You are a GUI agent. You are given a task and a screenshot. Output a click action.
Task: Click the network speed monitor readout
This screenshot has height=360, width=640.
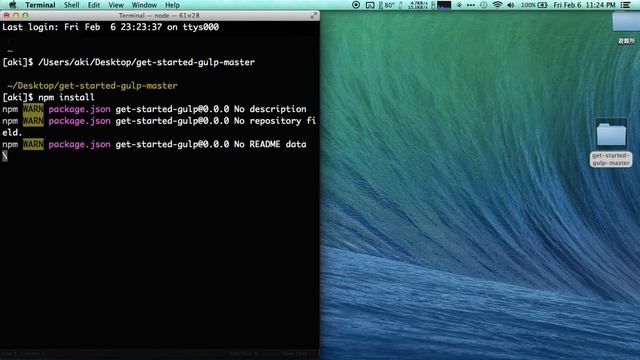tap(418, 5)
